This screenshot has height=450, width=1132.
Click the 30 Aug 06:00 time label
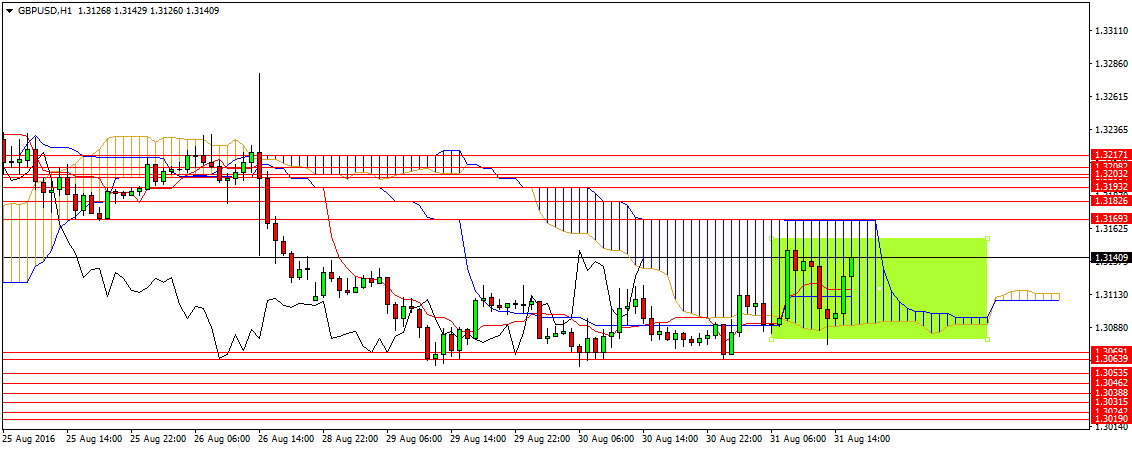click(606, 439)
